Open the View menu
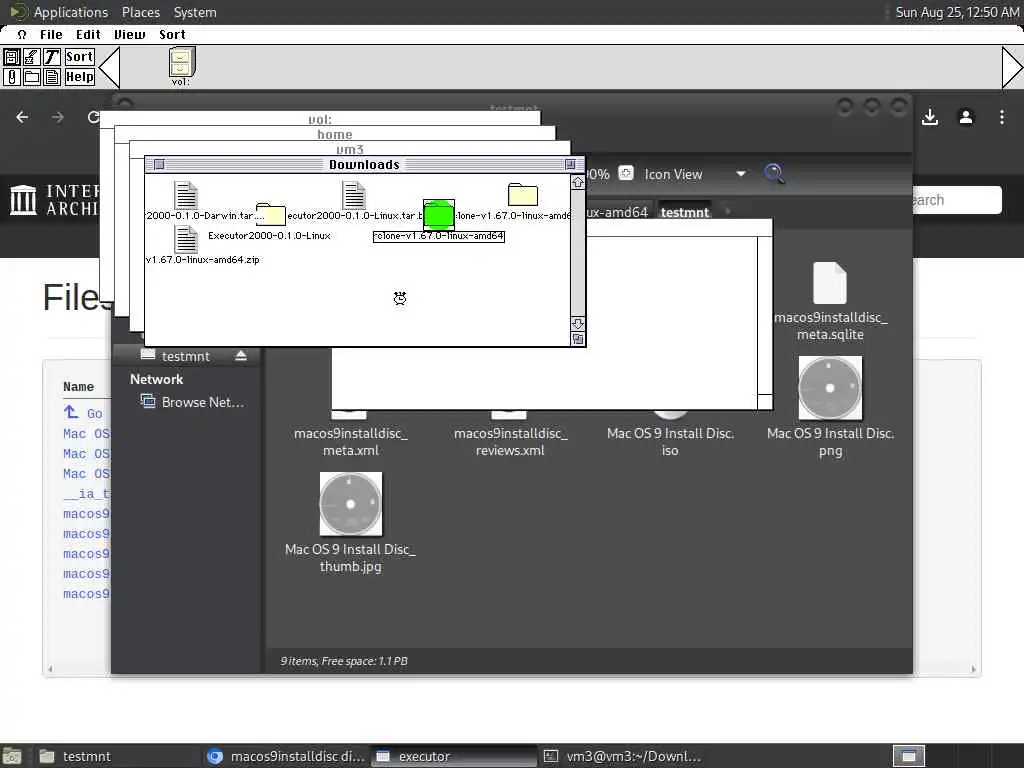Screen dimensions: 1024x768 pos(129,35)
